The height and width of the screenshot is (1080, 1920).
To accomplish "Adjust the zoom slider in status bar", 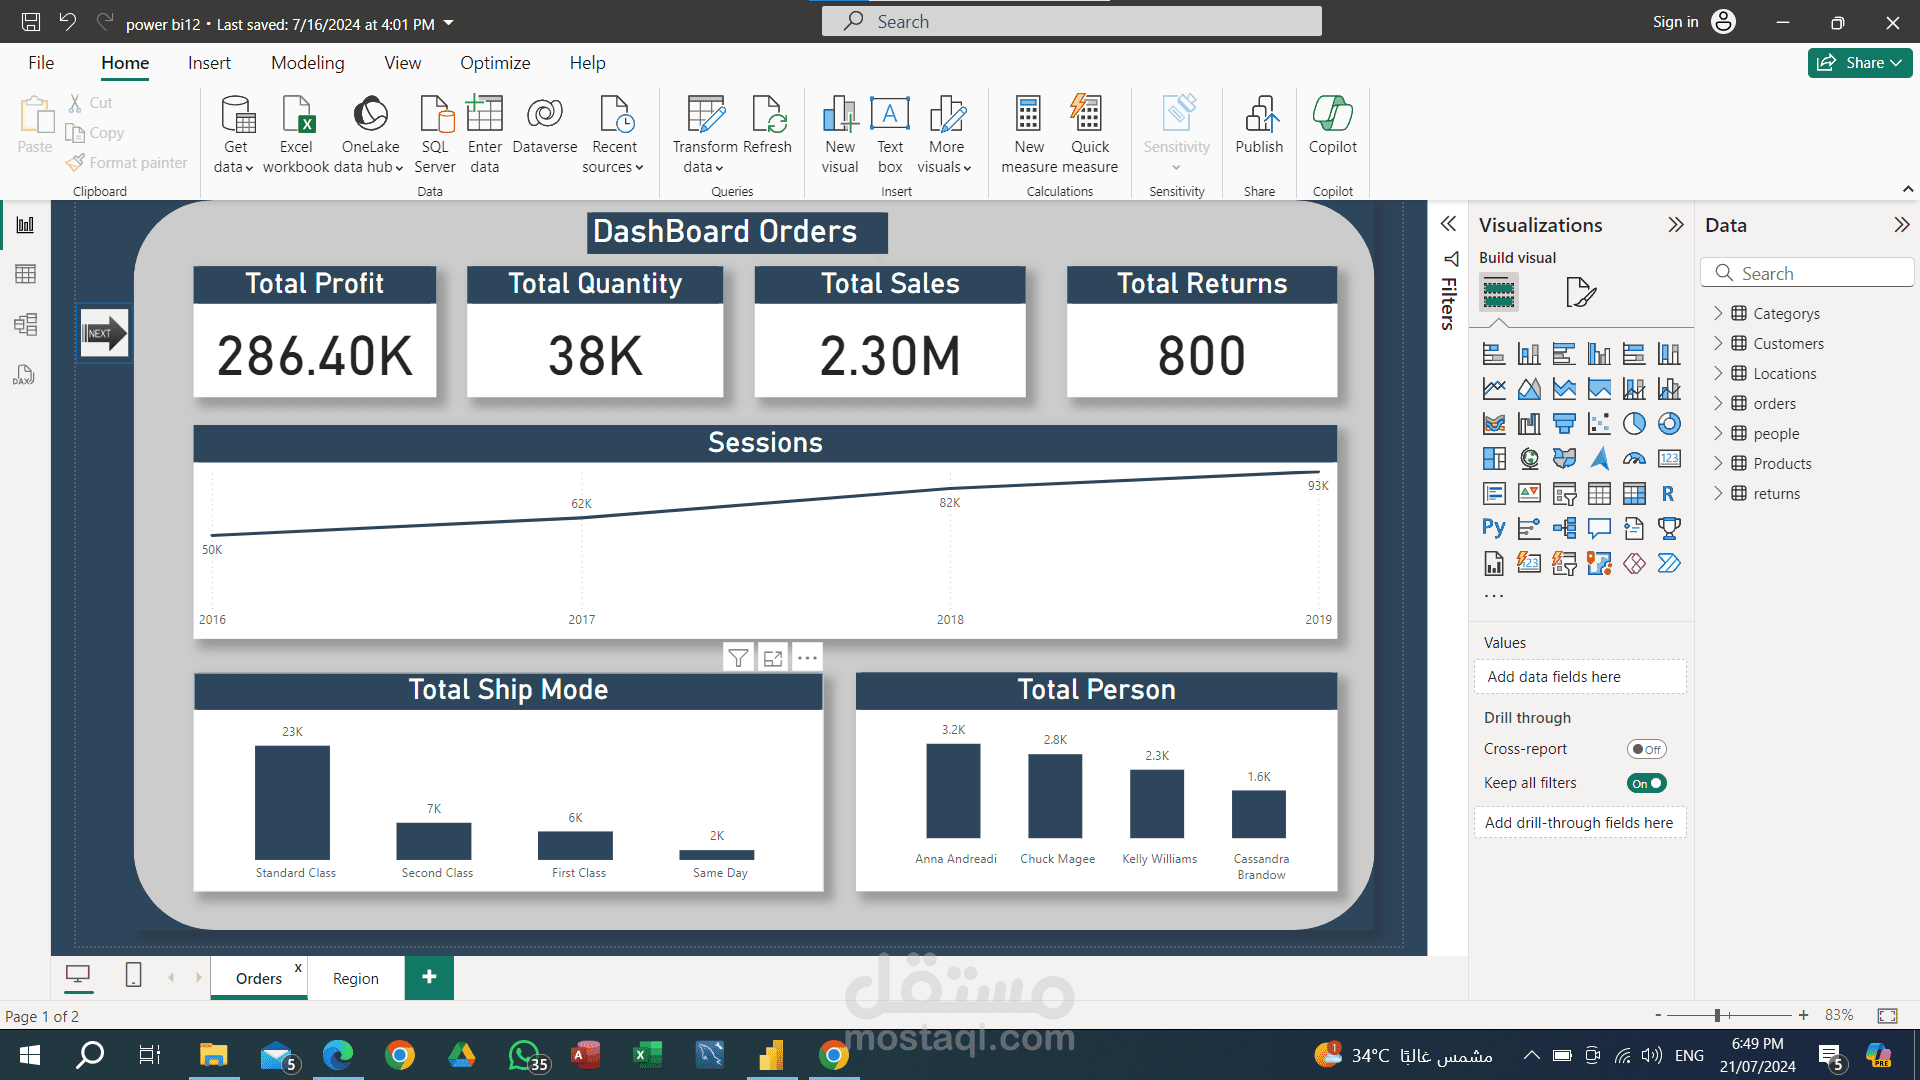I will pos(1717,1015).
